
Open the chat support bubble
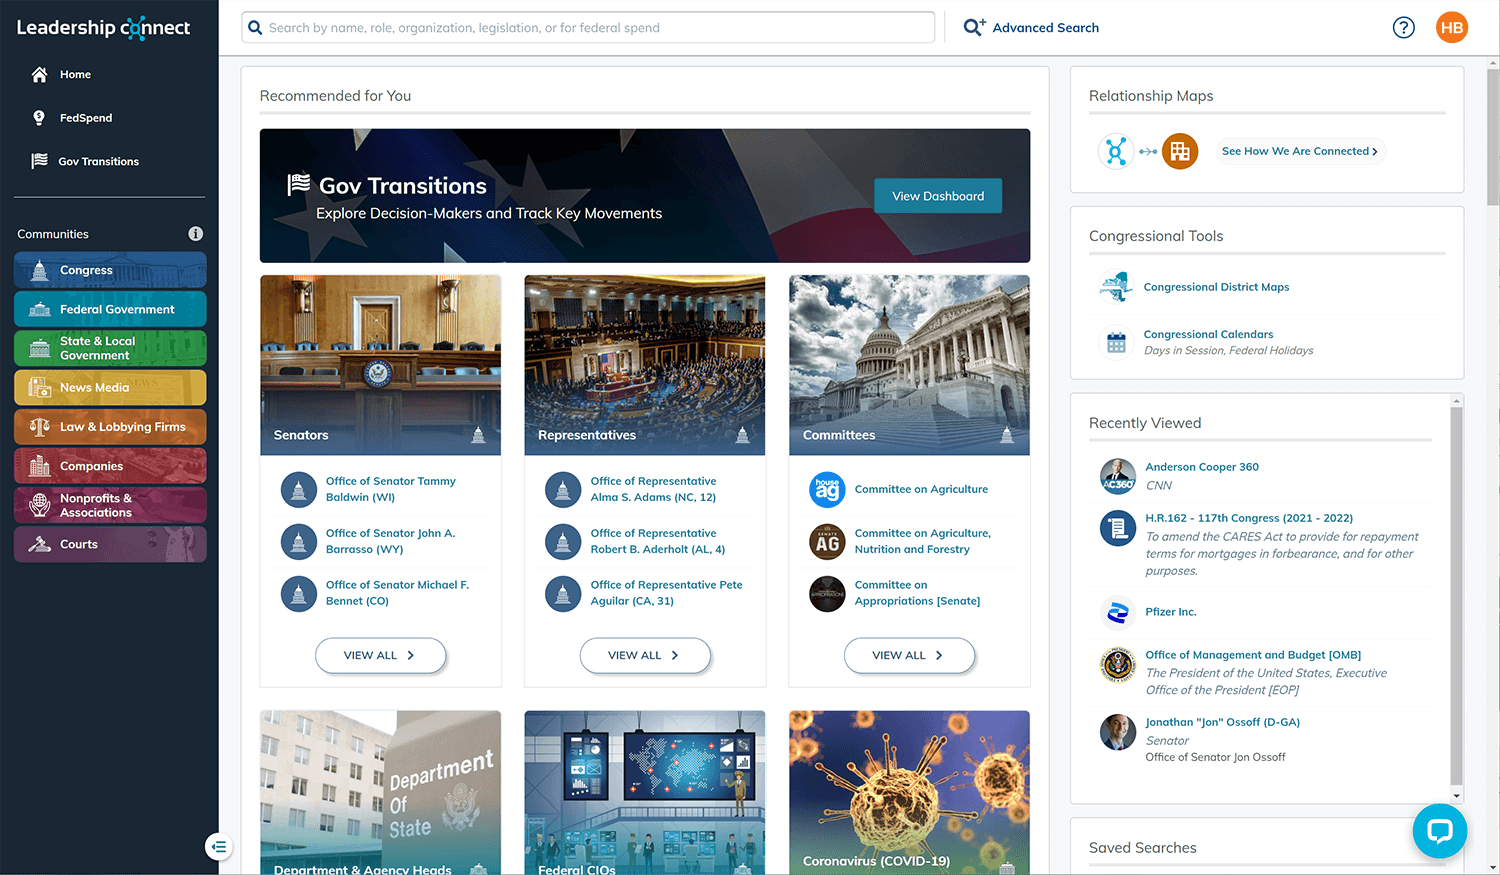[1439, 830]
